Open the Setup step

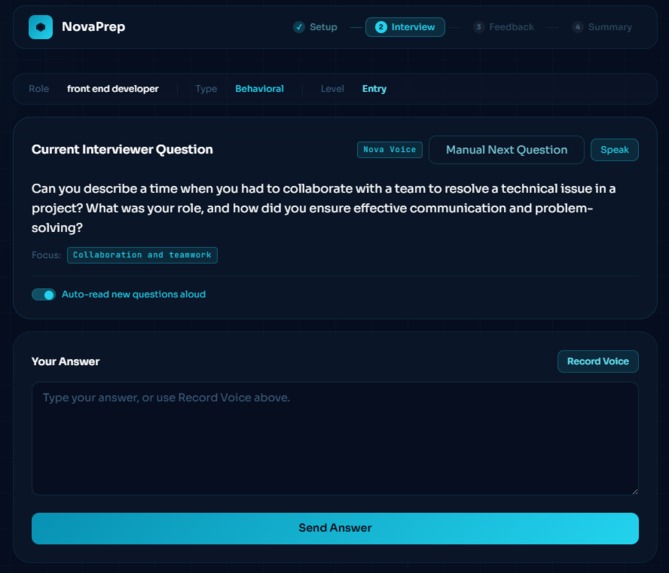click(x=315, y=27)
